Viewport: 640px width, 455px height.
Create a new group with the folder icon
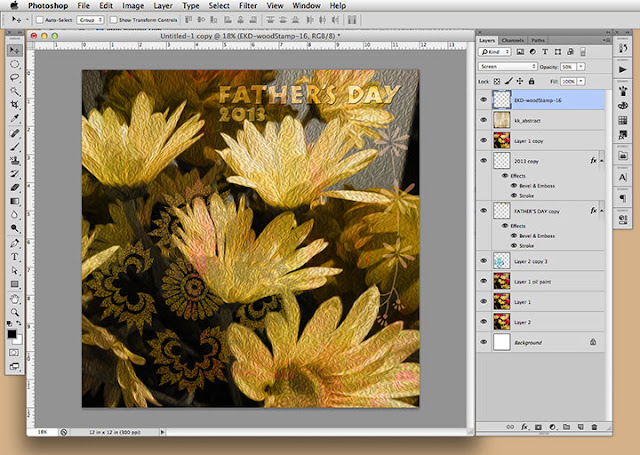coord(566,426)
